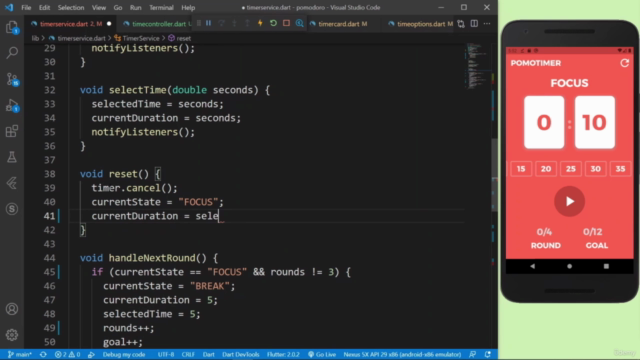Open the widget inspector magnifier icon
The image size is (640, 360).
pyautogui.click(x=300, y=24)
